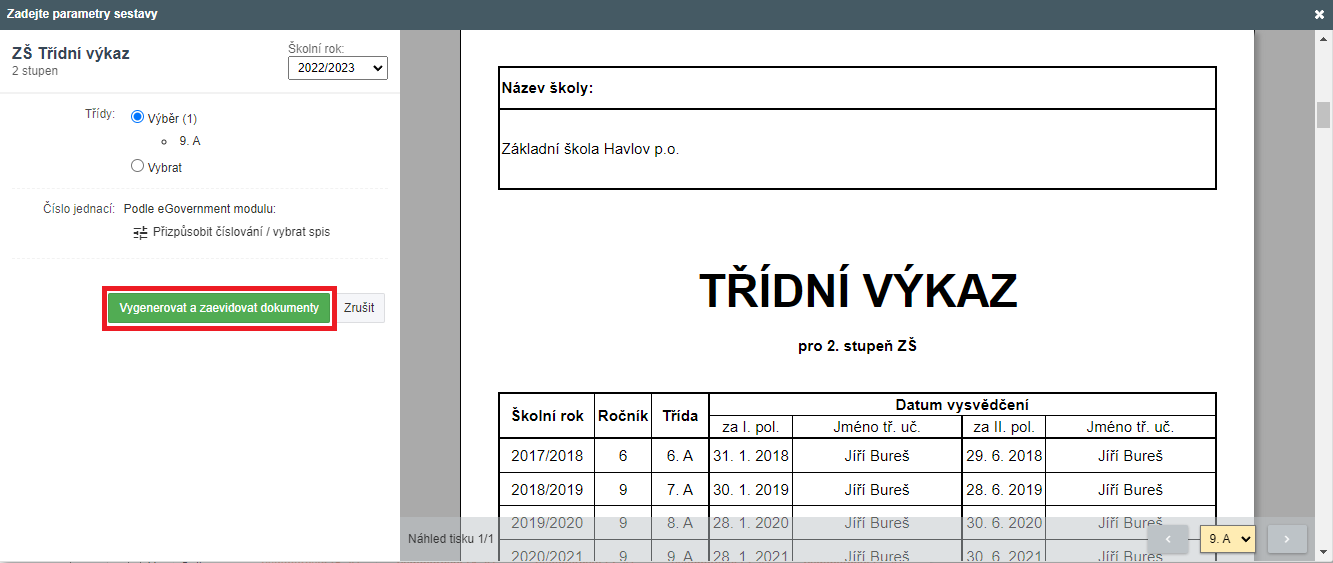1333x563 pixels.
Task: Open the 9. A class dropdown in preview
Action: 1227,539
